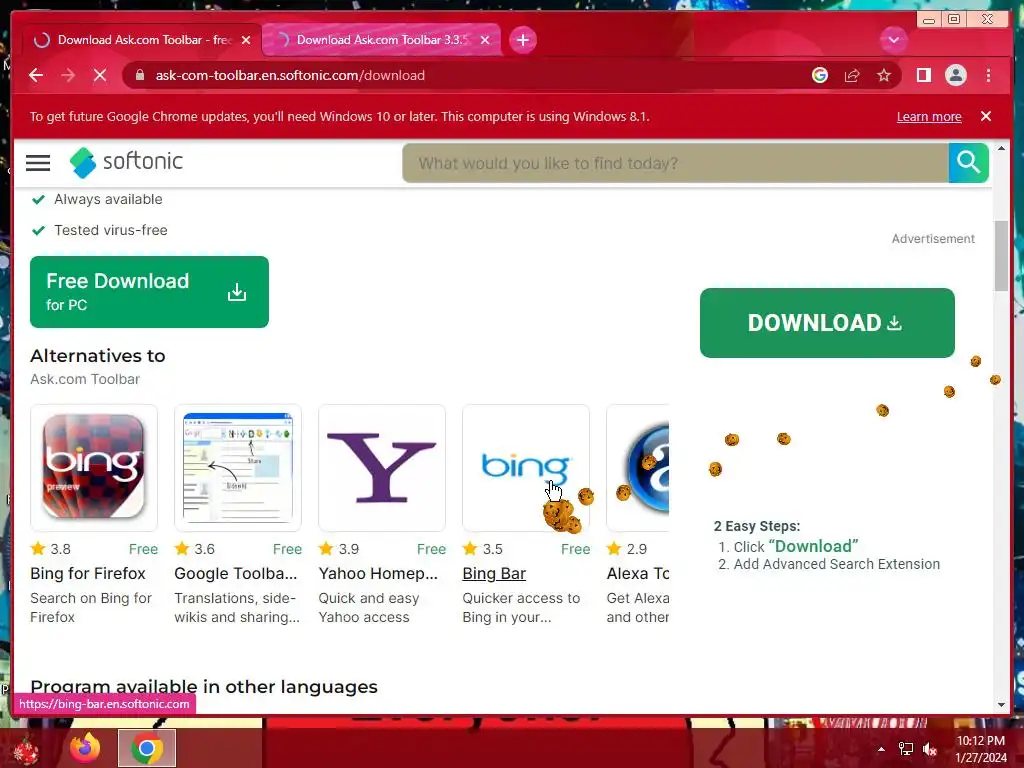Open the Softonic hamburger menu

tap(38, 163)
